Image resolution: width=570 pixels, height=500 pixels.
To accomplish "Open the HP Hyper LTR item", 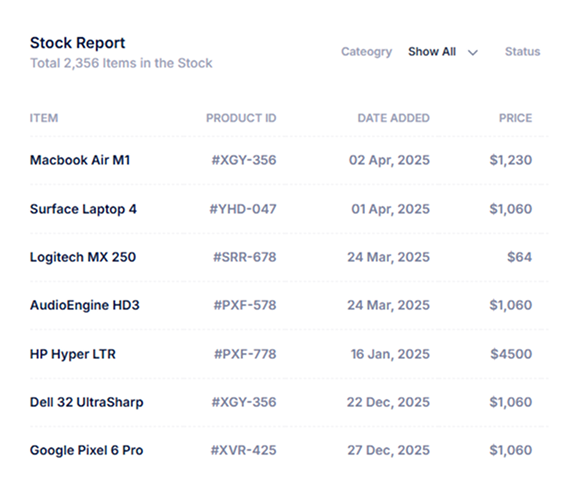I will [73, 354].
